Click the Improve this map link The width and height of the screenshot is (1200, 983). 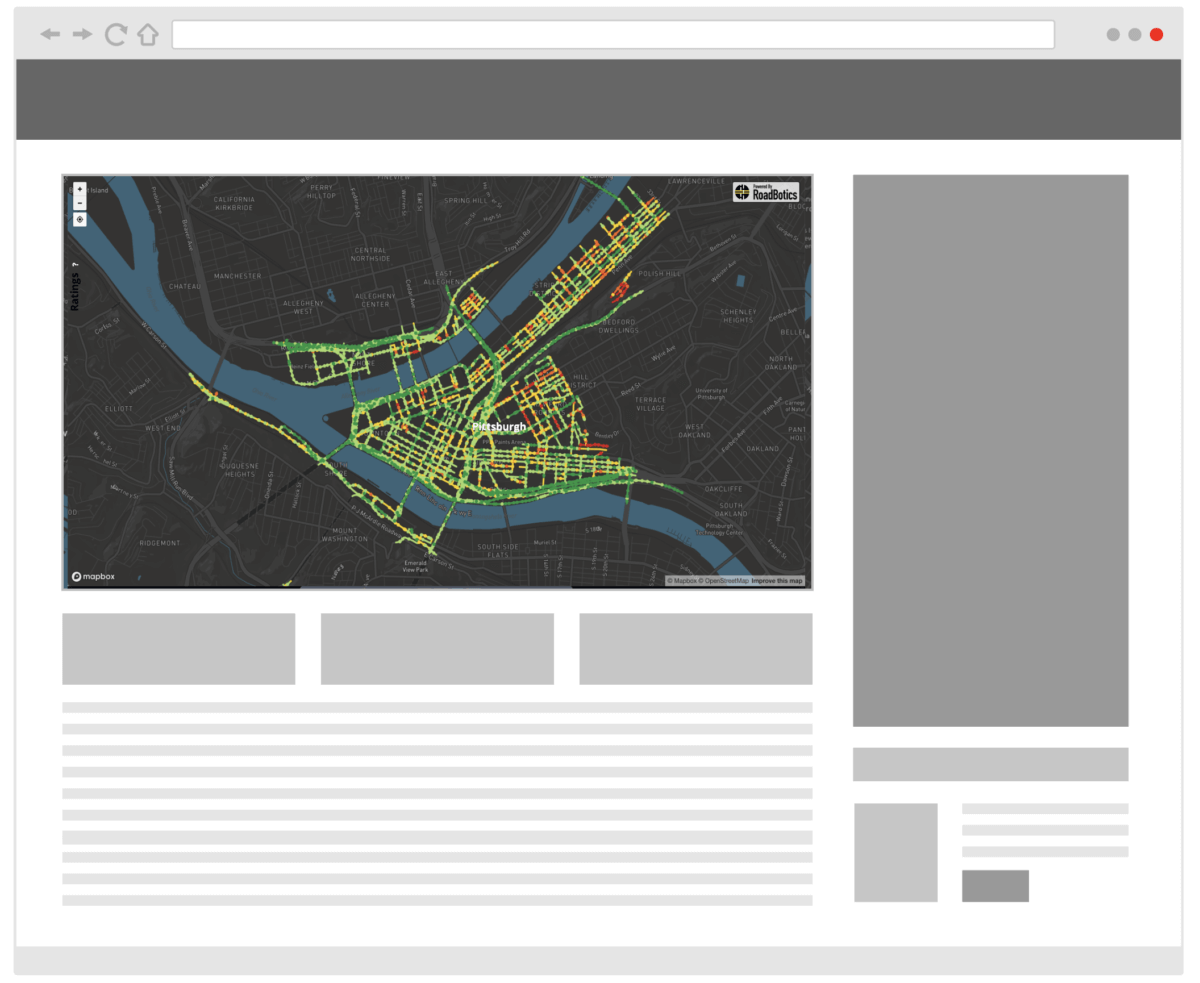coord(777,580)
